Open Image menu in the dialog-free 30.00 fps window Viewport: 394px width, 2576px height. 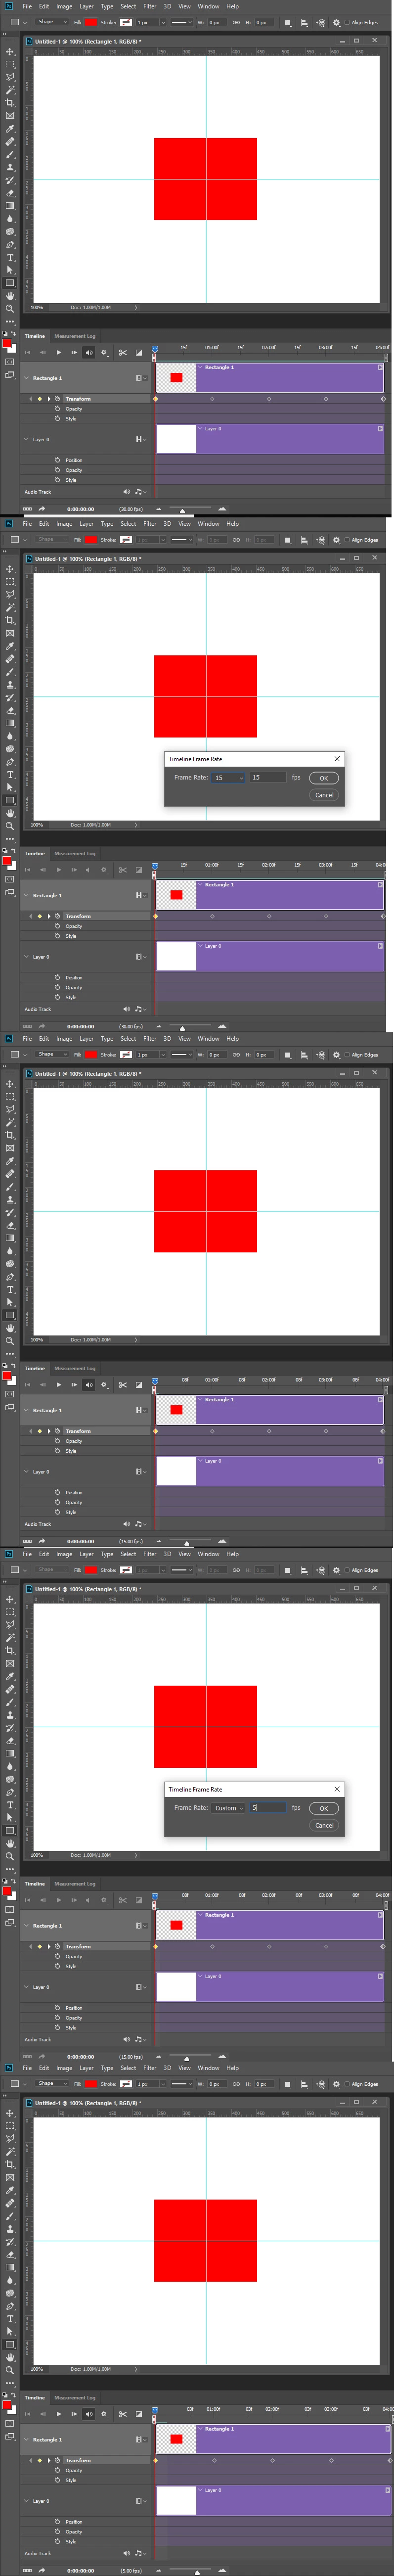click(x=64, y=6)
